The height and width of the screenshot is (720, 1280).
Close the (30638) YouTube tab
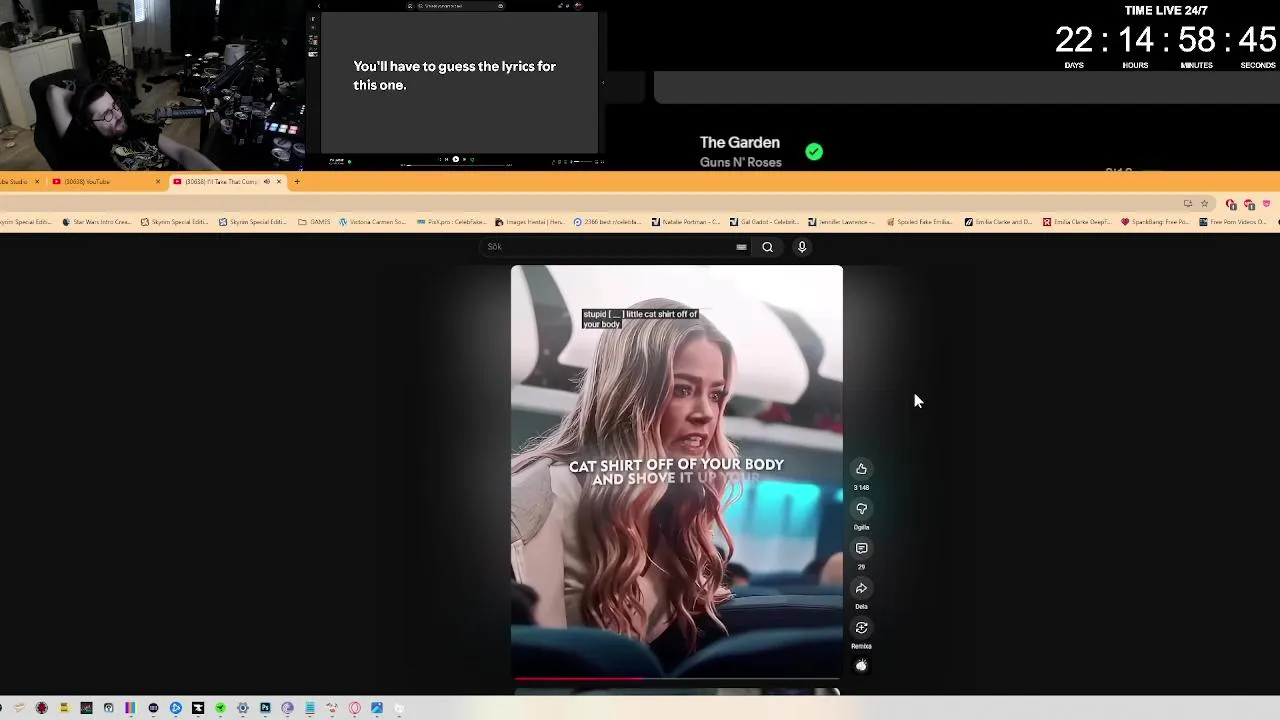pyautogui.click(x=158, y=181)
